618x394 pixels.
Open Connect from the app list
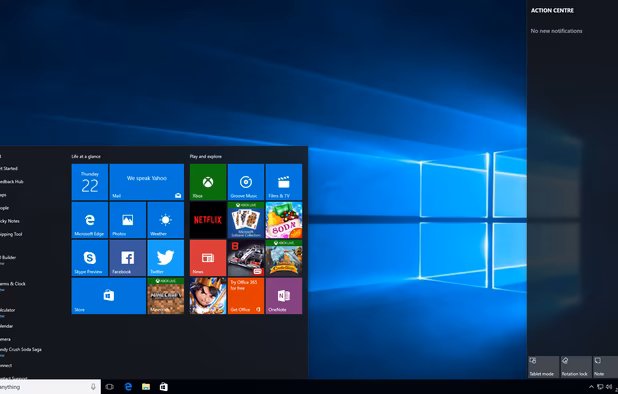pos(6,366)
